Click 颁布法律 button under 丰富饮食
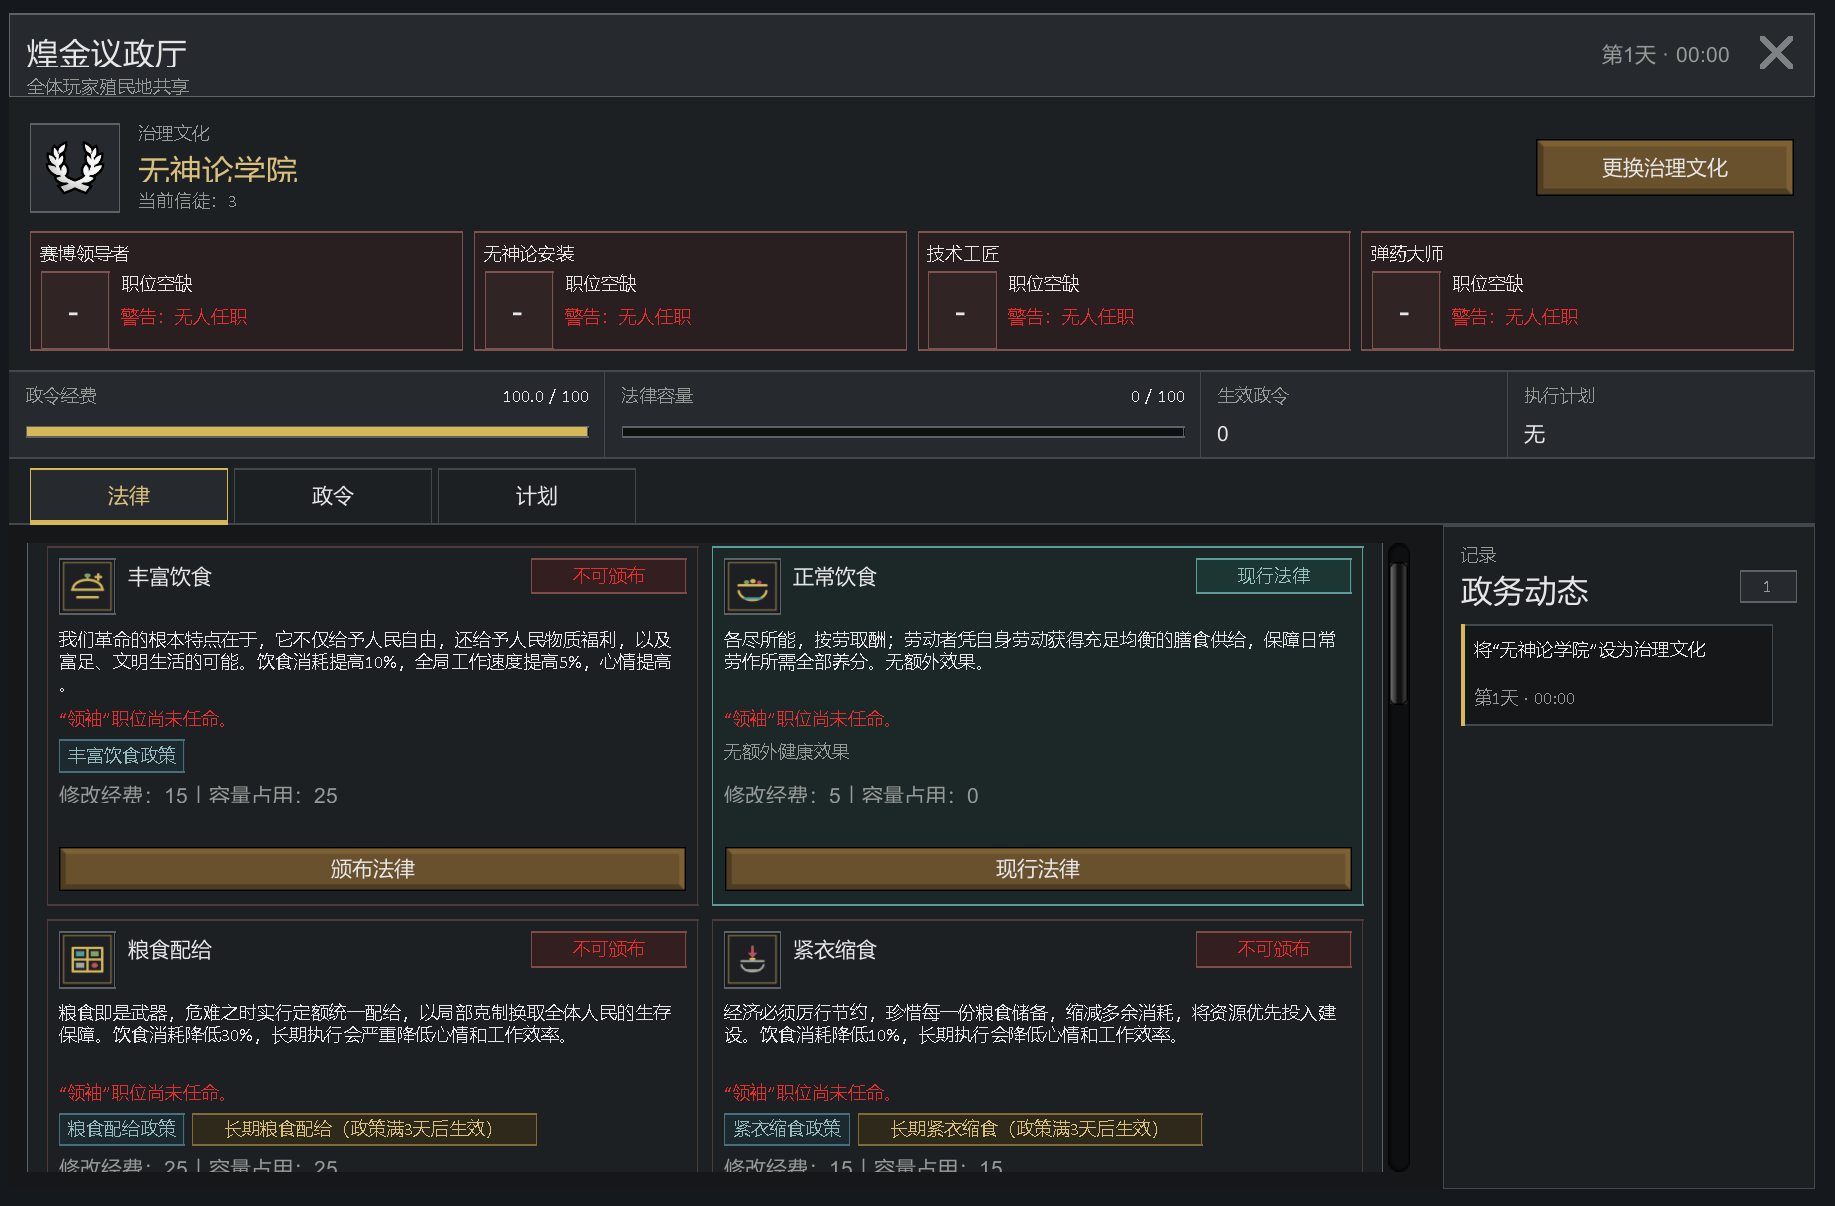Viewport: 1835px width, 1206px height. [x=372, y=869]
